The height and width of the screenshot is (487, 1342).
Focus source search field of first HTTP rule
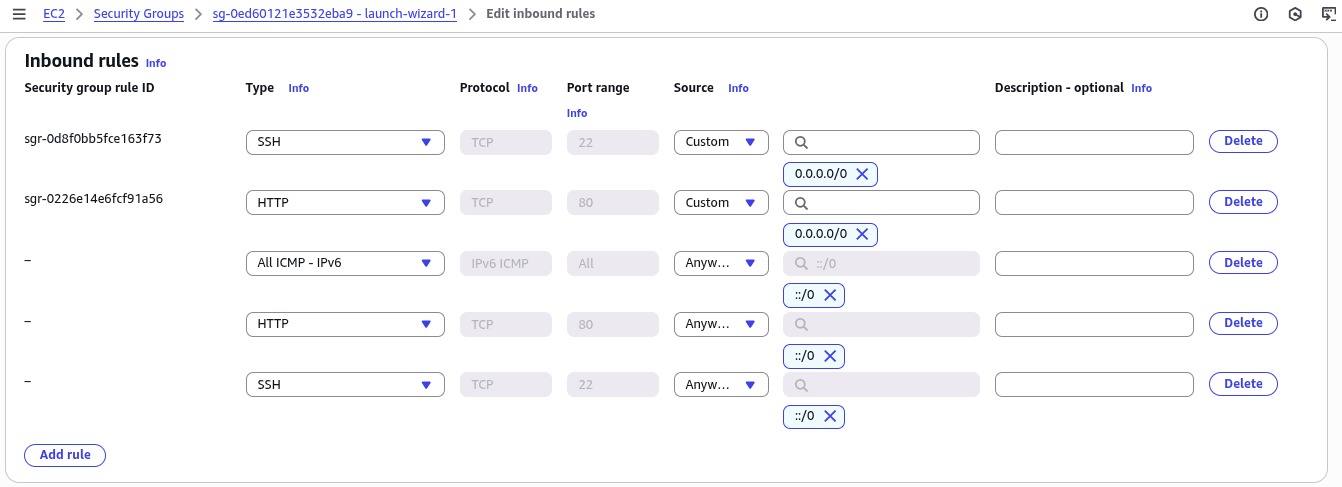(x=881, y=203)
